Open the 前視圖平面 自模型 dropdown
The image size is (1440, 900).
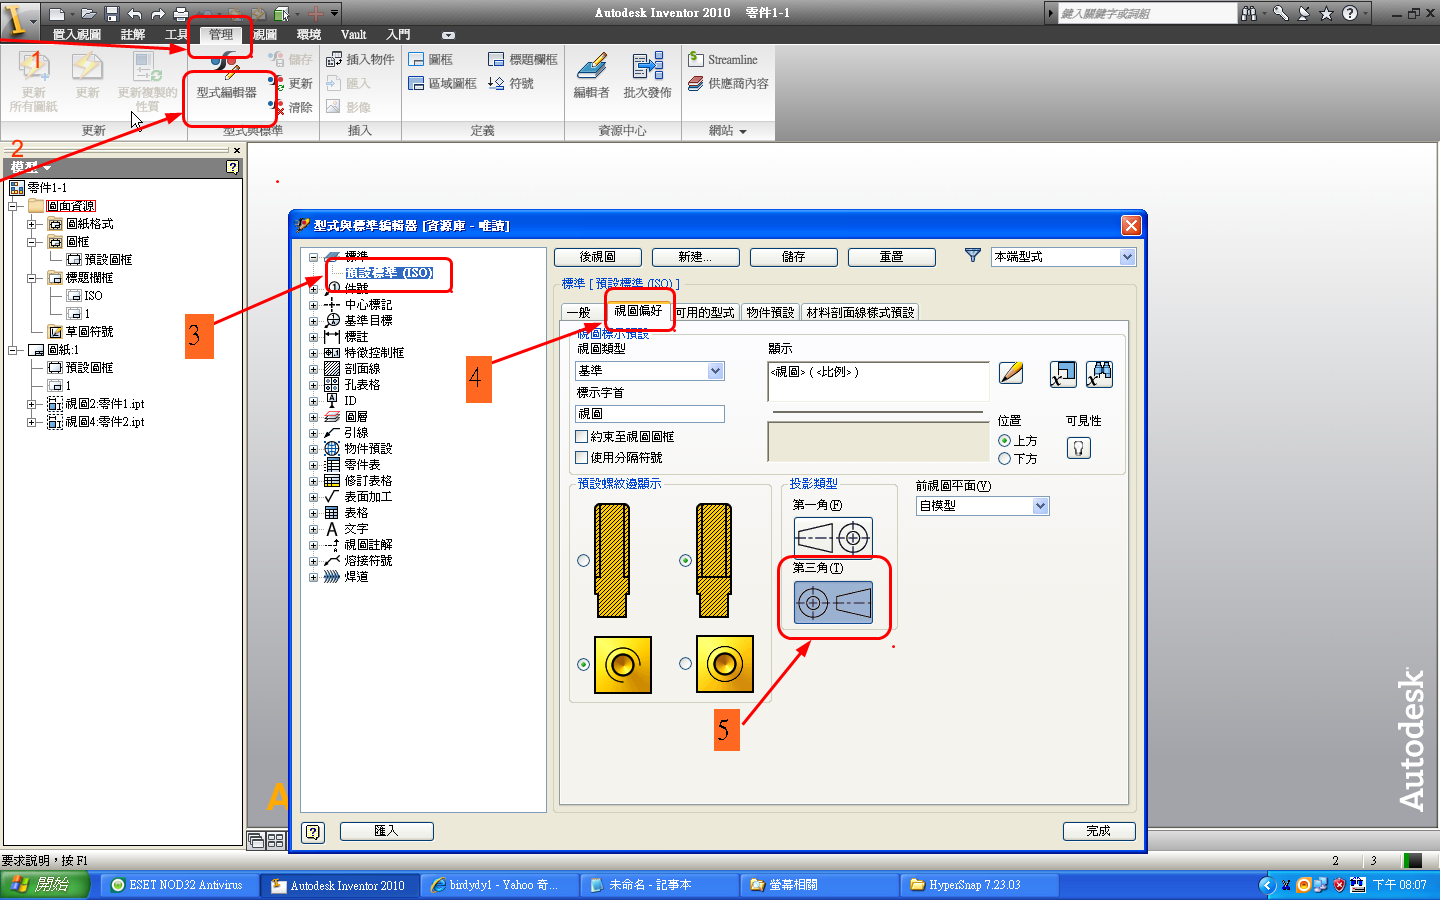(x=982, y=506)
